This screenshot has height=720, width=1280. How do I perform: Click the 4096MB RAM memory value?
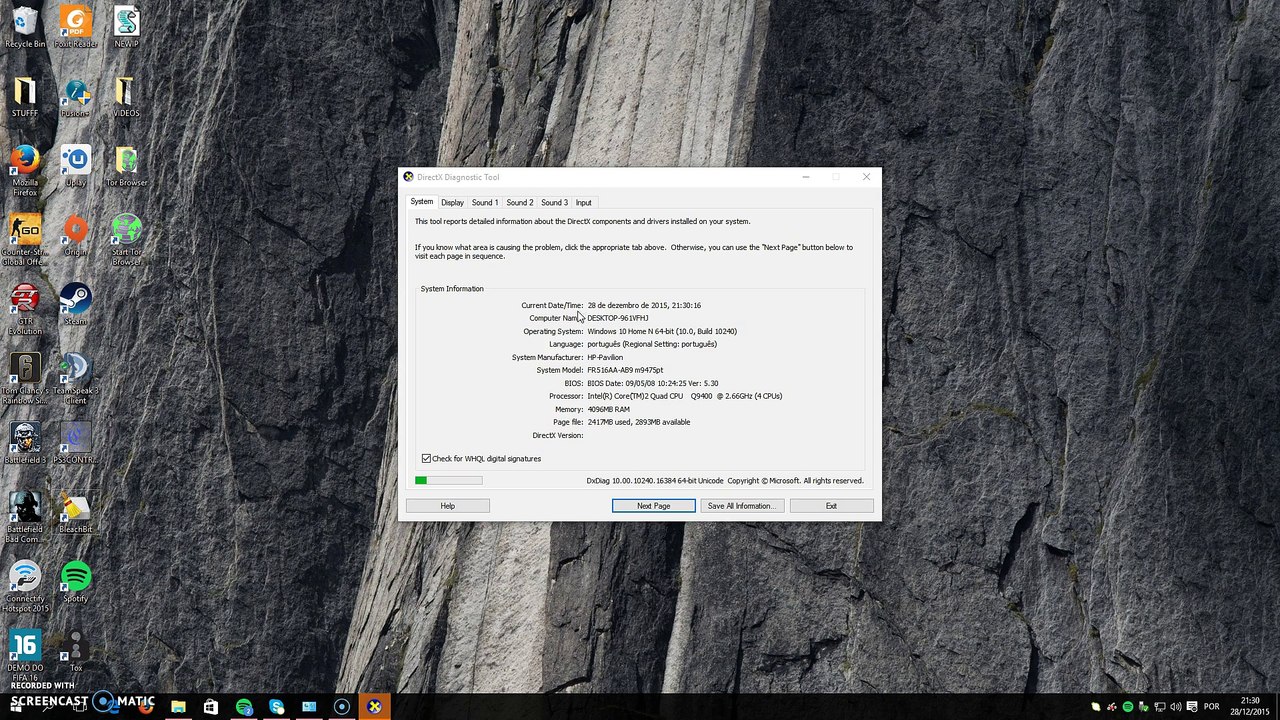click(608, 409)
